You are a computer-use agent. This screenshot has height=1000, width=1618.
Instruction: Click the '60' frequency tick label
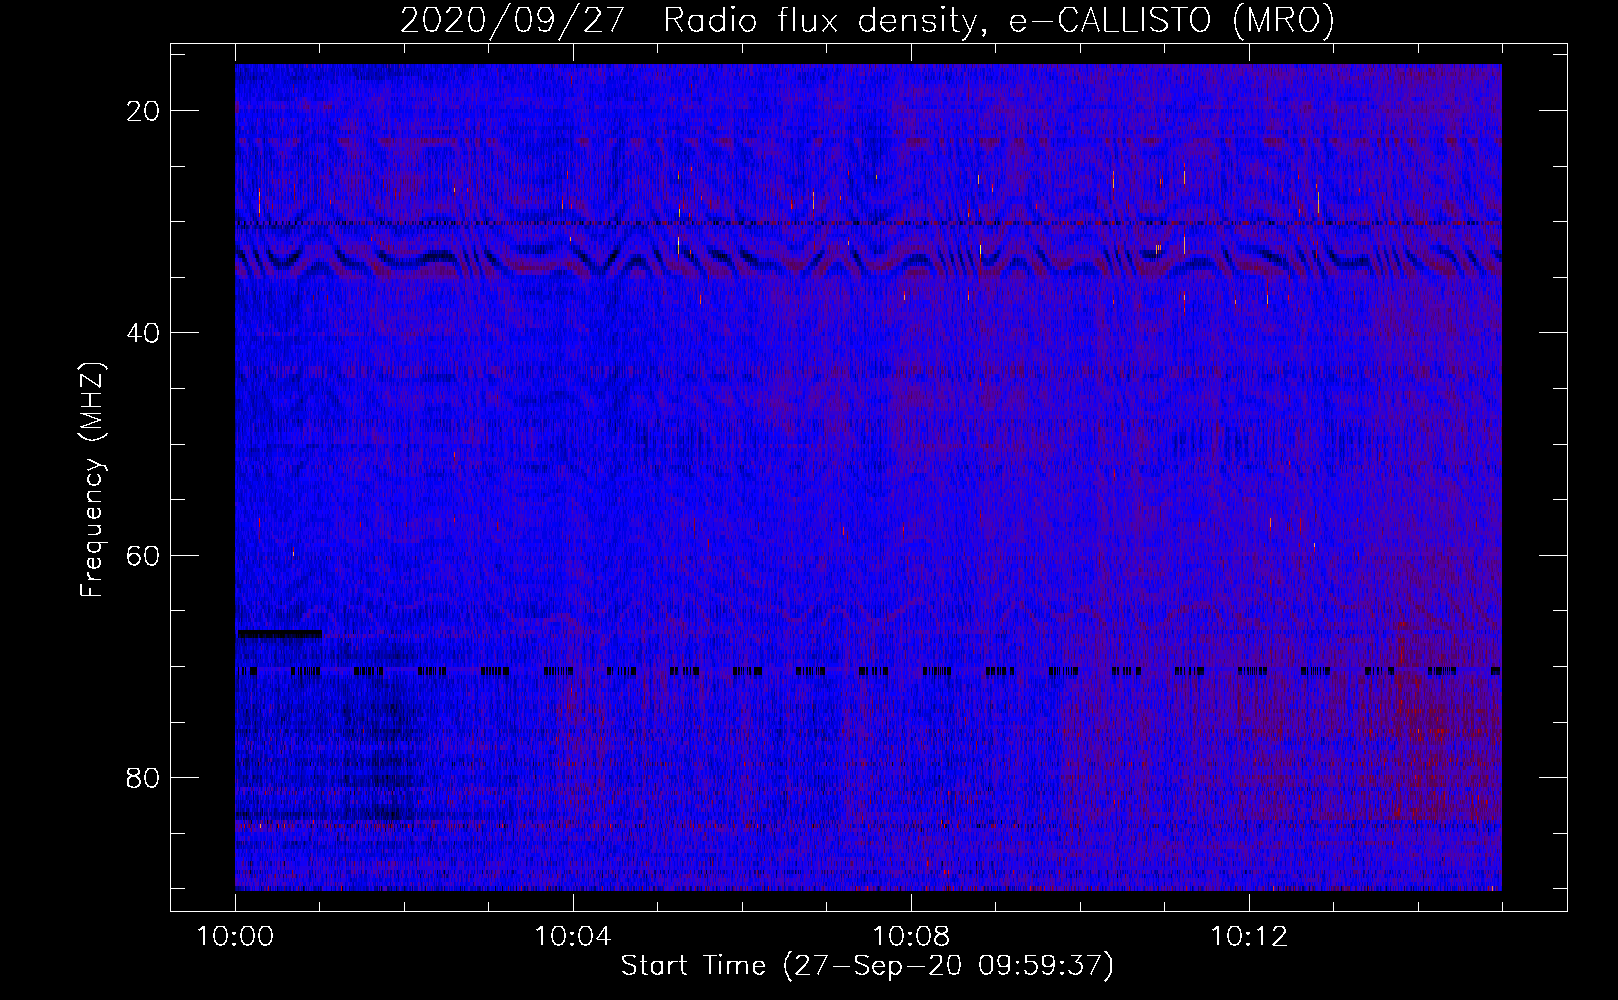(x=143, y=555)
